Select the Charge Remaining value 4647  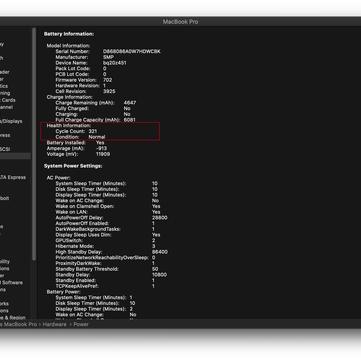pos(130,103)
